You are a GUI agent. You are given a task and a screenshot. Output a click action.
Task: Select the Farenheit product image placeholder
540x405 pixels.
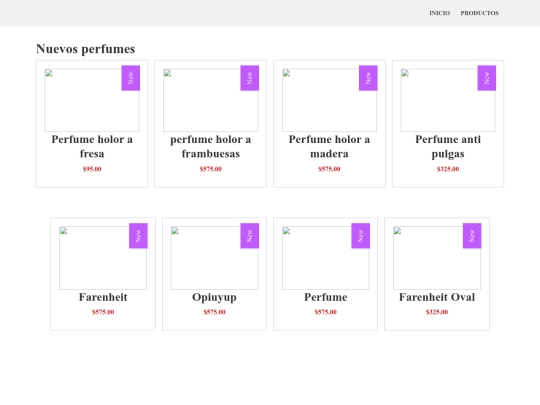[x=103, y=258]
